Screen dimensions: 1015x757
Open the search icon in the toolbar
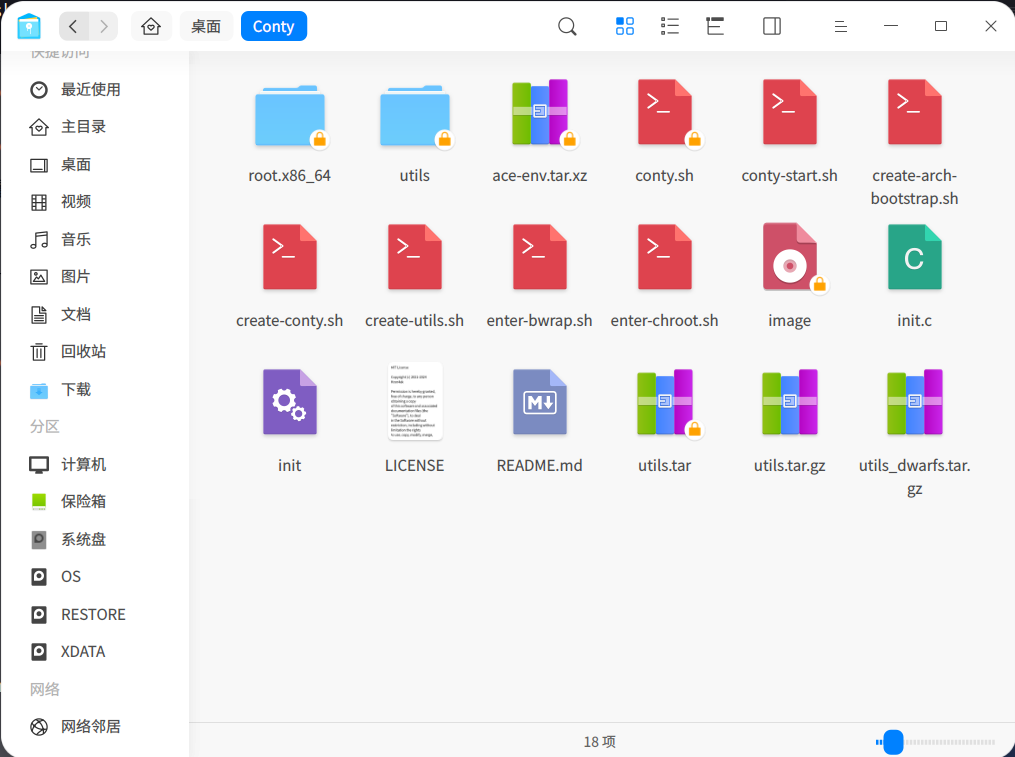tap(567, 27)
